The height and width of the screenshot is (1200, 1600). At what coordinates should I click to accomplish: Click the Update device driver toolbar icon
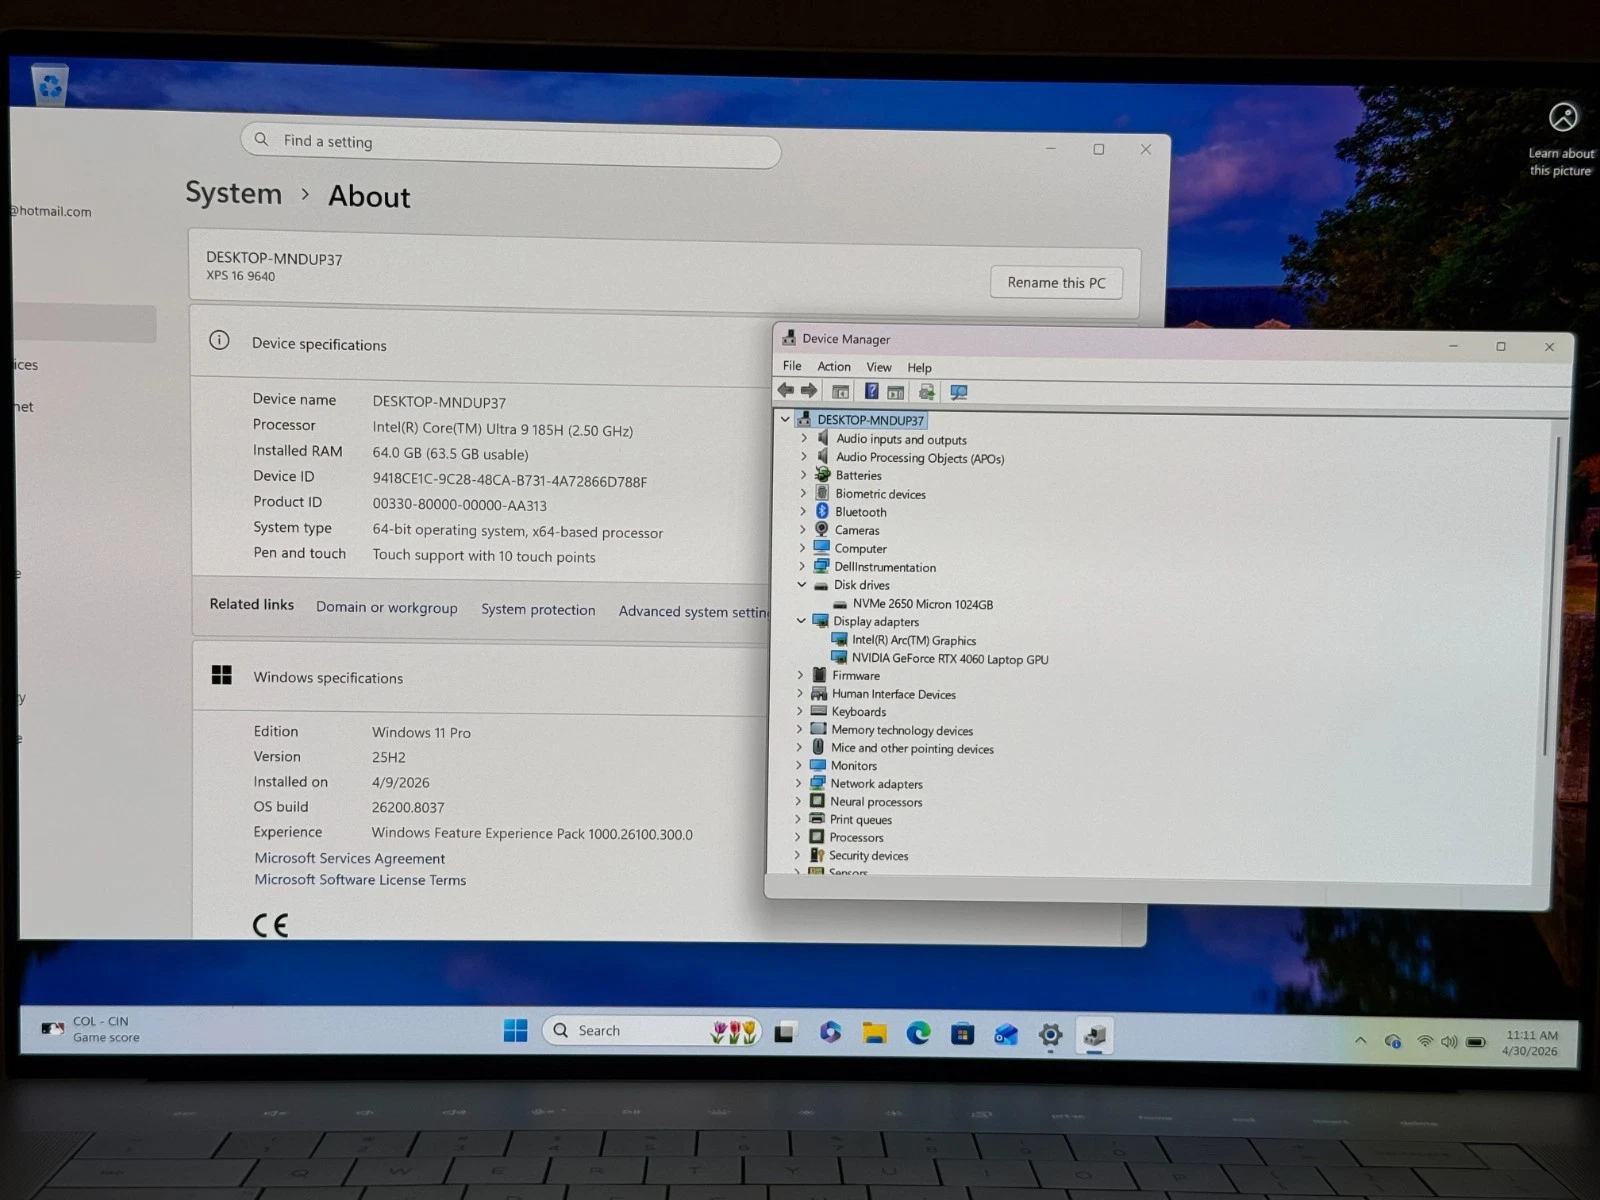click(x=927, y=393)
